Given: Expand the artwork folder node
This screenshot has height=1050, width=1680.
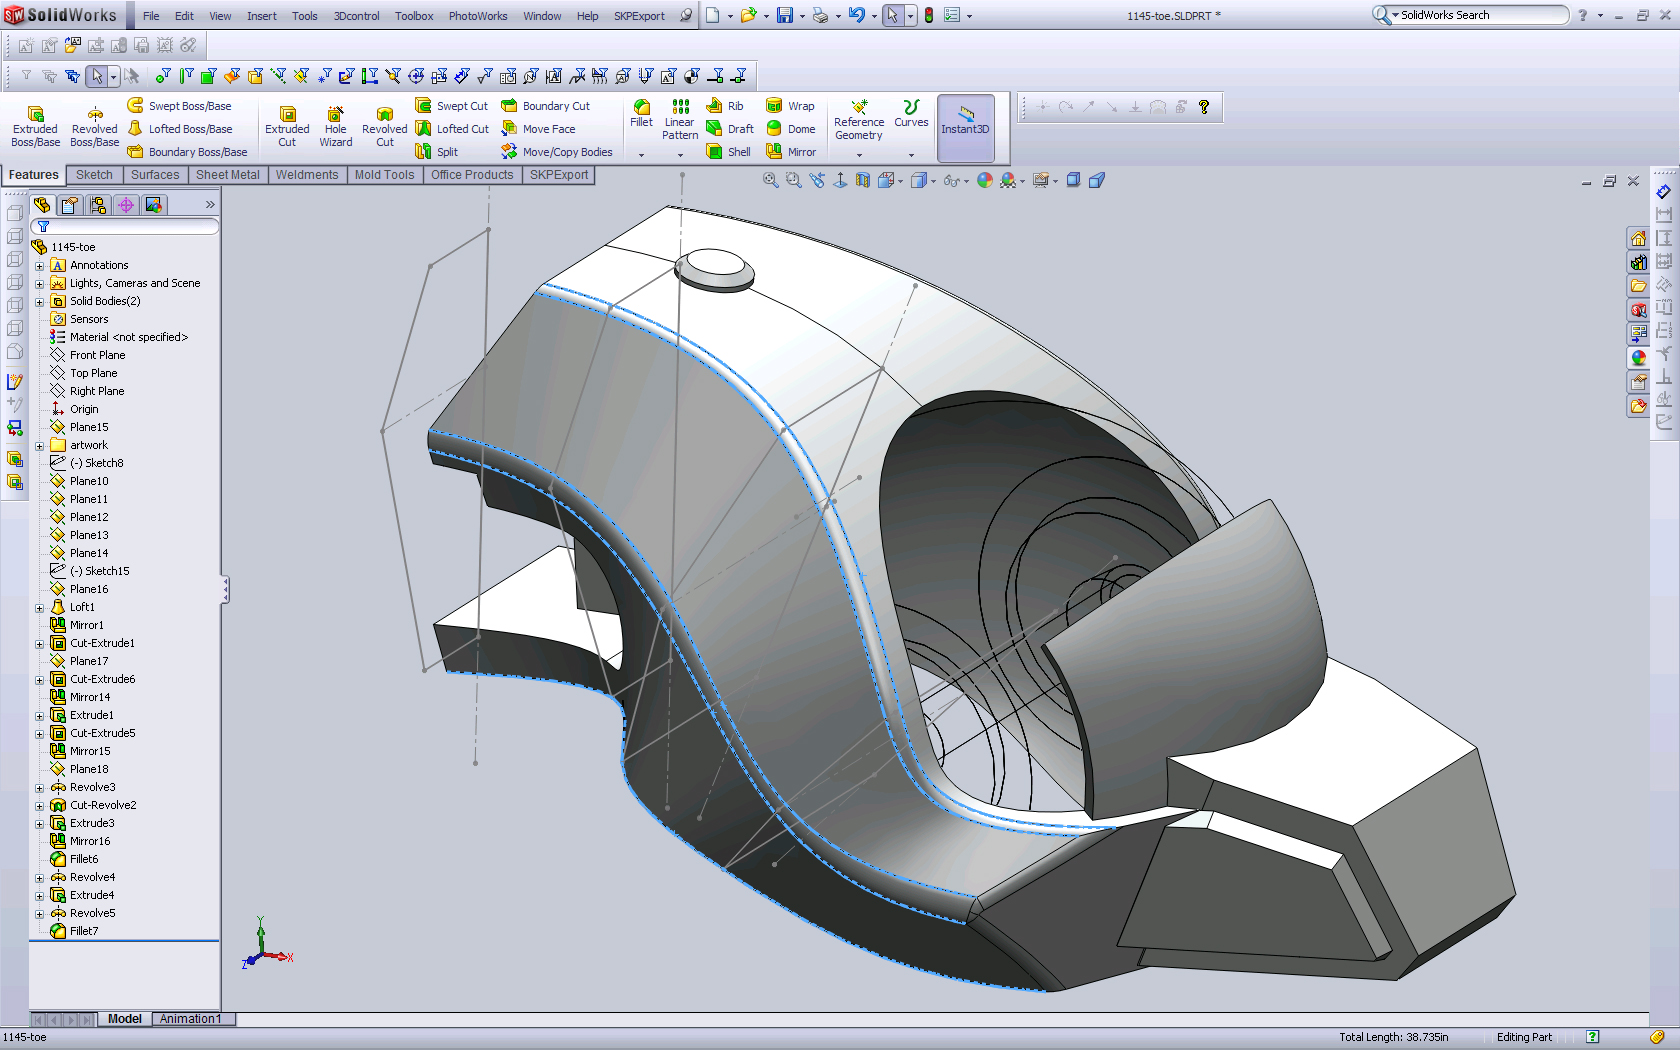Looking at the screenshot, I should coord(40,446).
